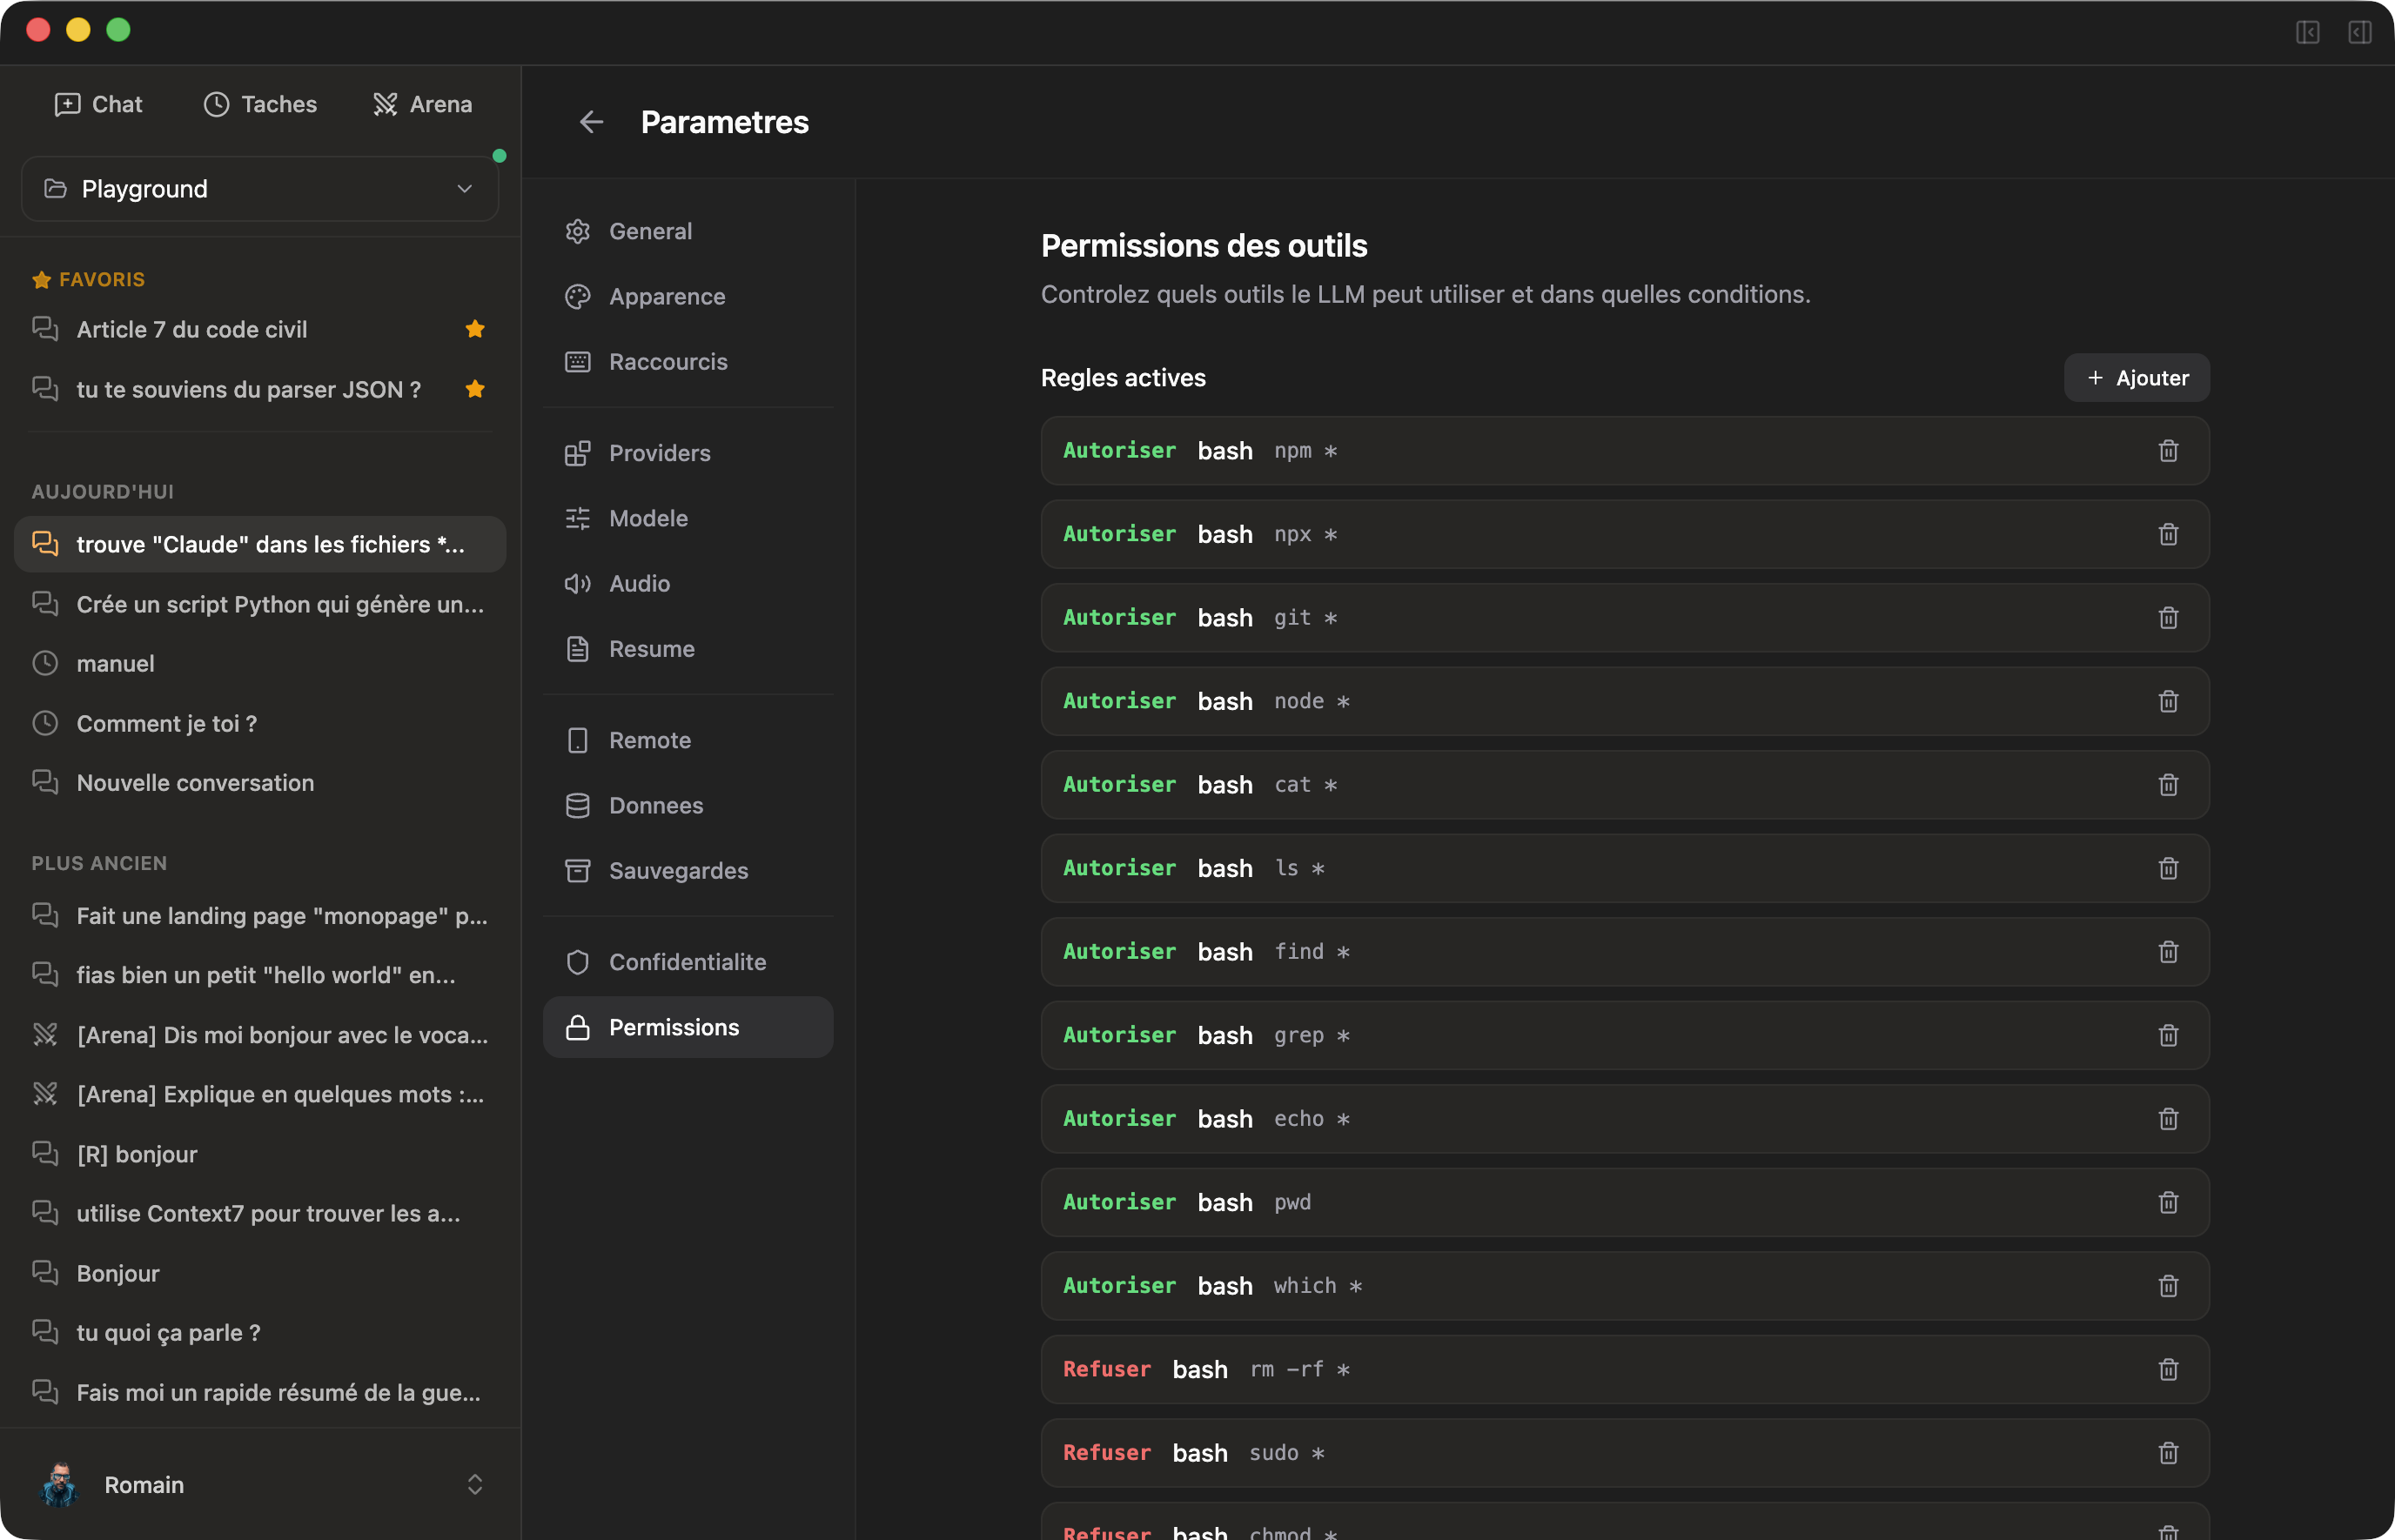
Task: Collapse the left sidebar with the panel icon
Action: click(x=2309, y=33)
